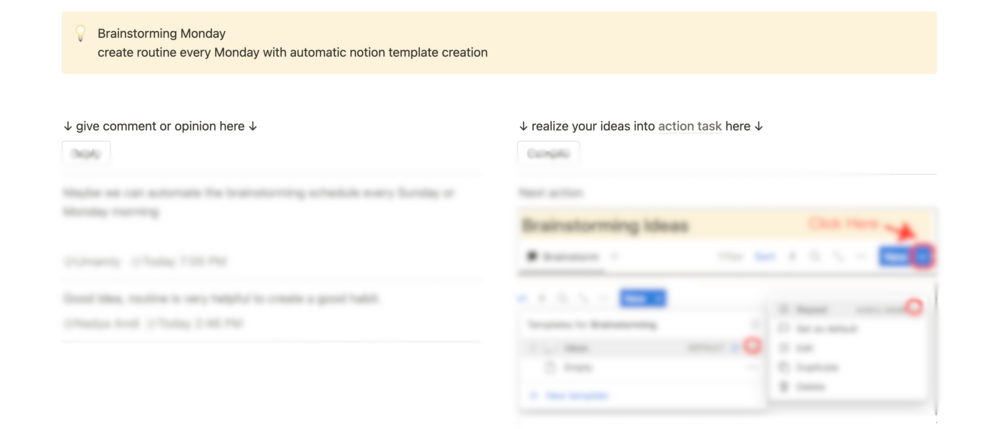Screen dimensions: 1005x429
Task: Click the circled three-dot icon on Ideas template
Action: [752, 347]
